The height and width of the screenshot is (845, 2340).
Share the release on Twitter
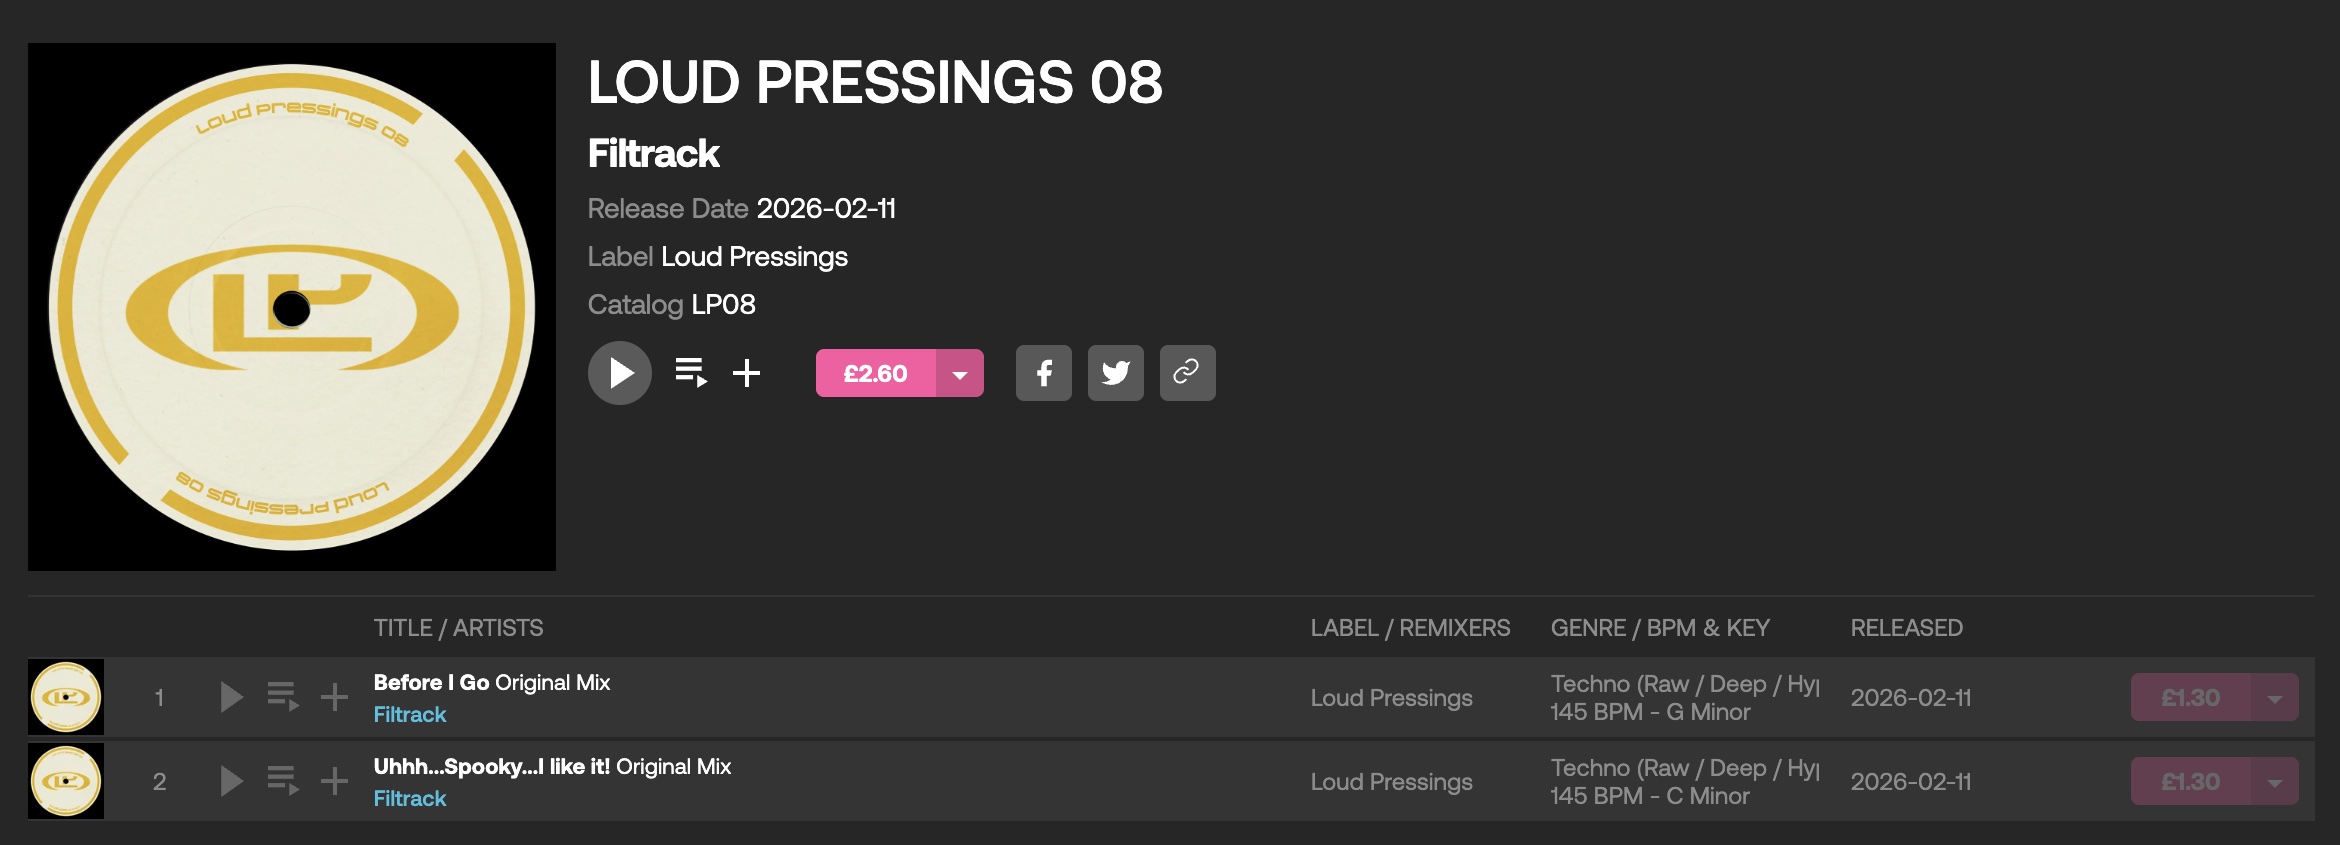click(1115, 373)
